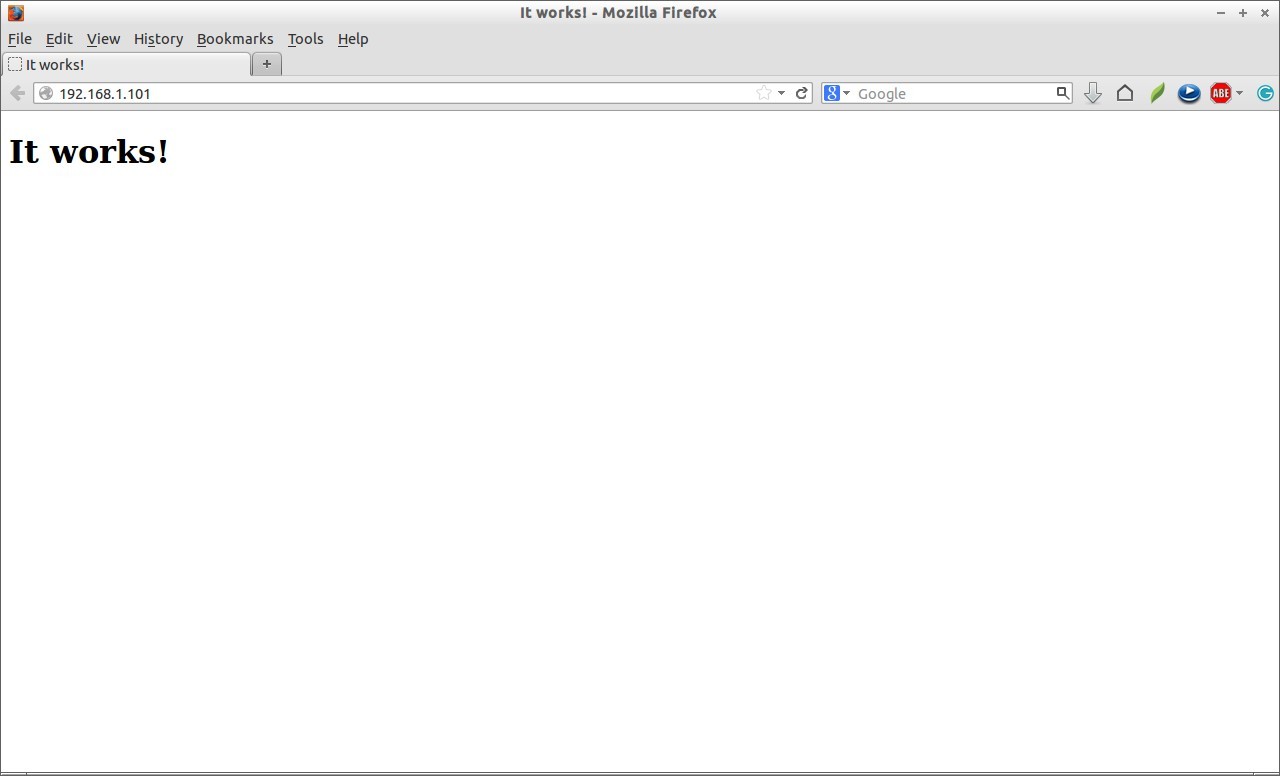This screenshot has width=1280, height=776.
Task: Click the search magnifier icon
Action: point(1063,93)
